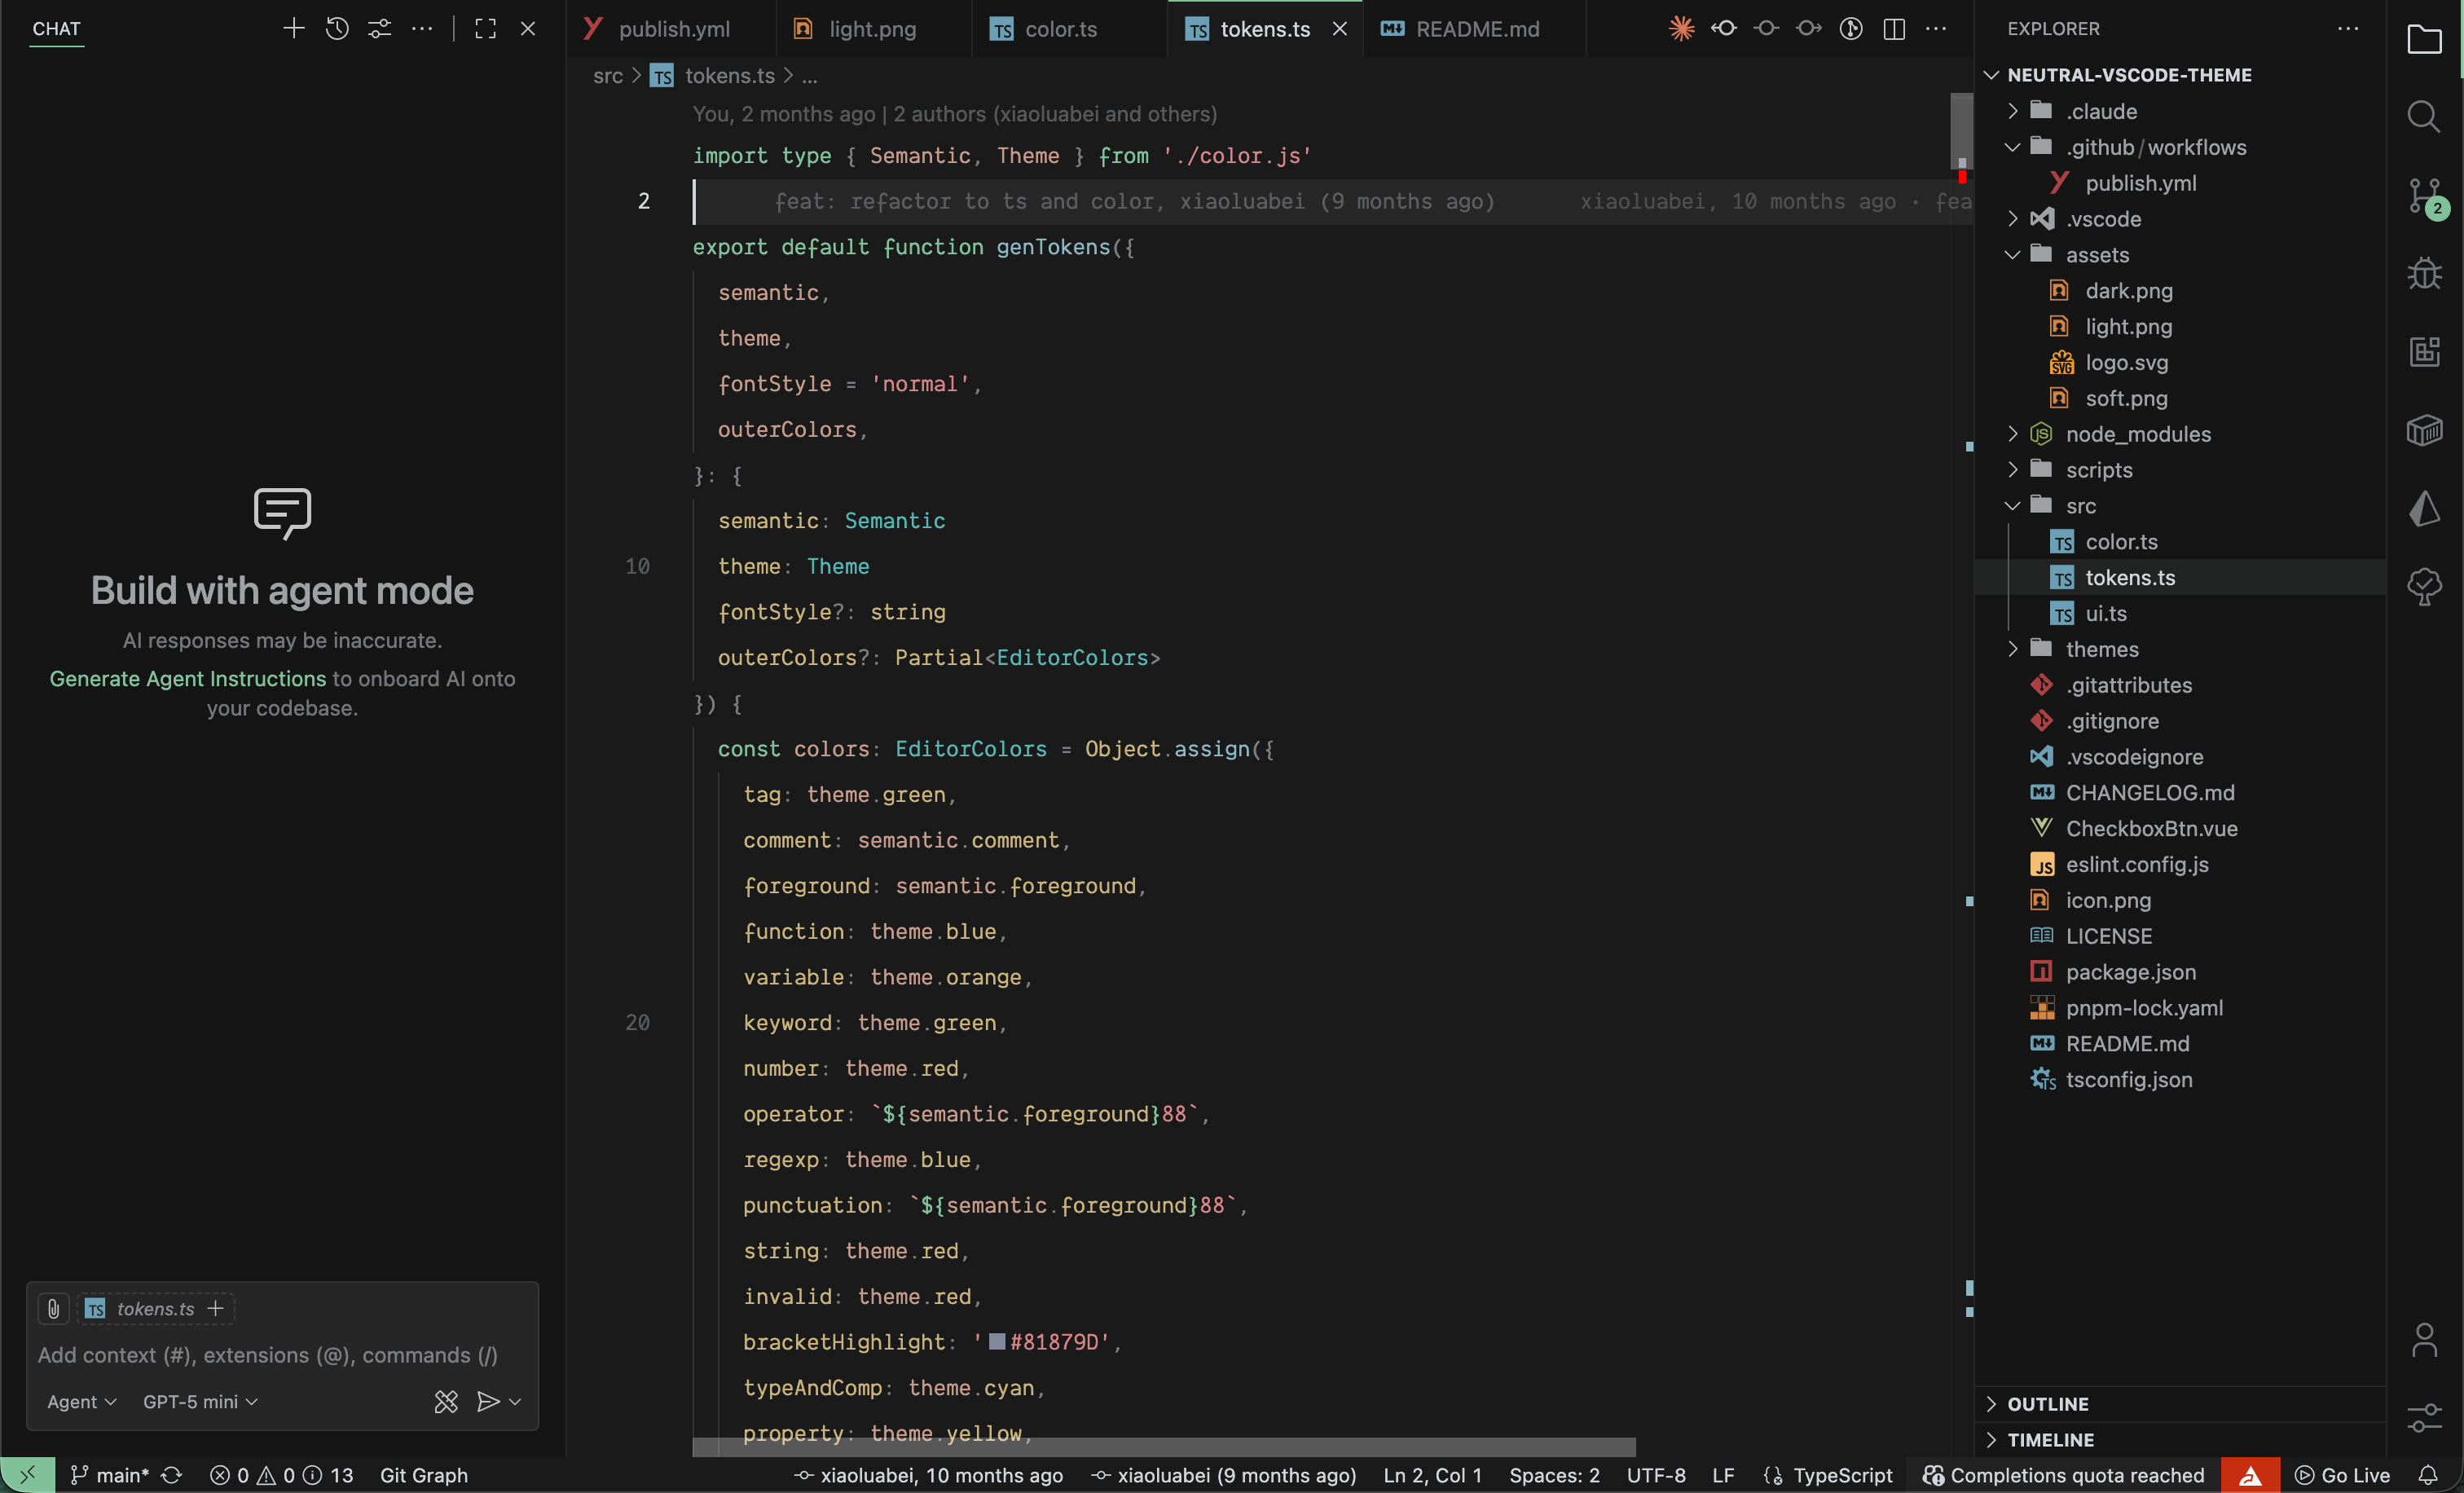Expand the themes folder
2464x1493 pixels.
click(x=2181, y=649)
